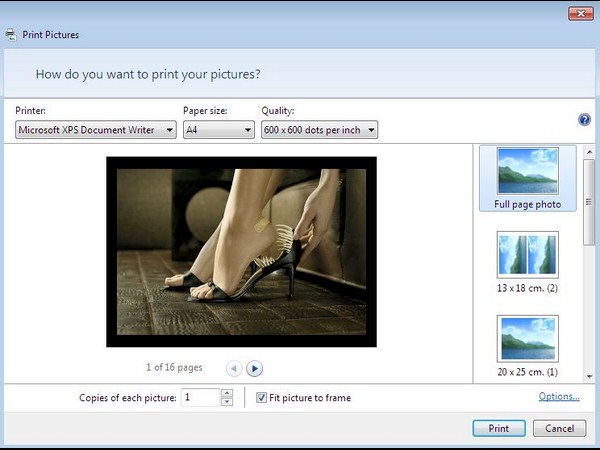Click the blue help question mark icon

click(584, 120)
